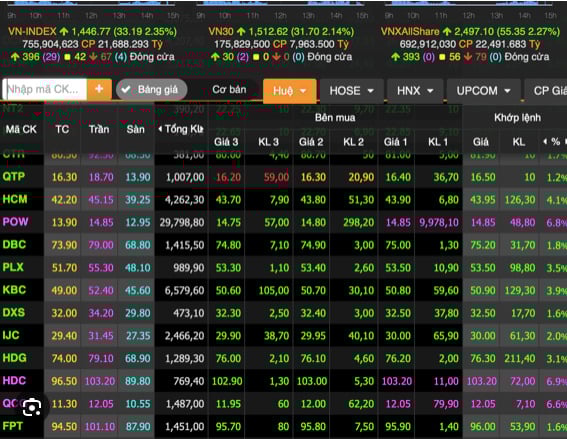
Task: Open the FPT stock symbol
Action: [13, 426]
